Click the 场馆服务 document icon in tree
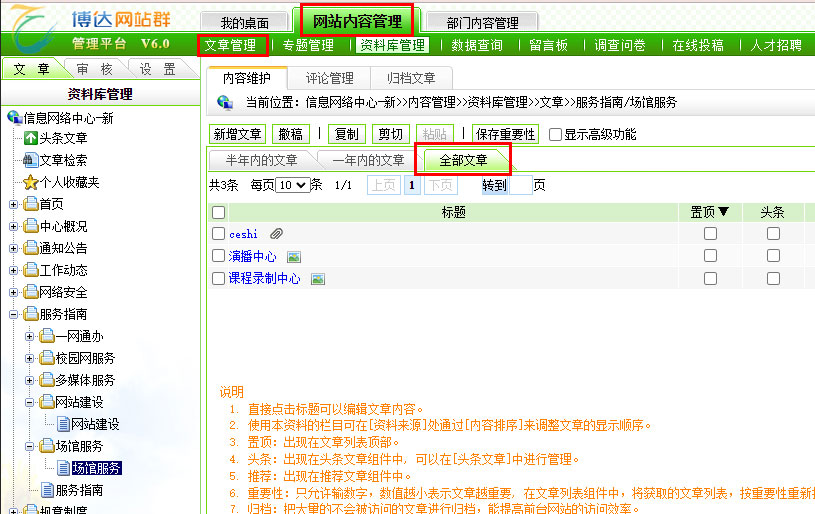The image size is (815, 514). click(63, 468)
